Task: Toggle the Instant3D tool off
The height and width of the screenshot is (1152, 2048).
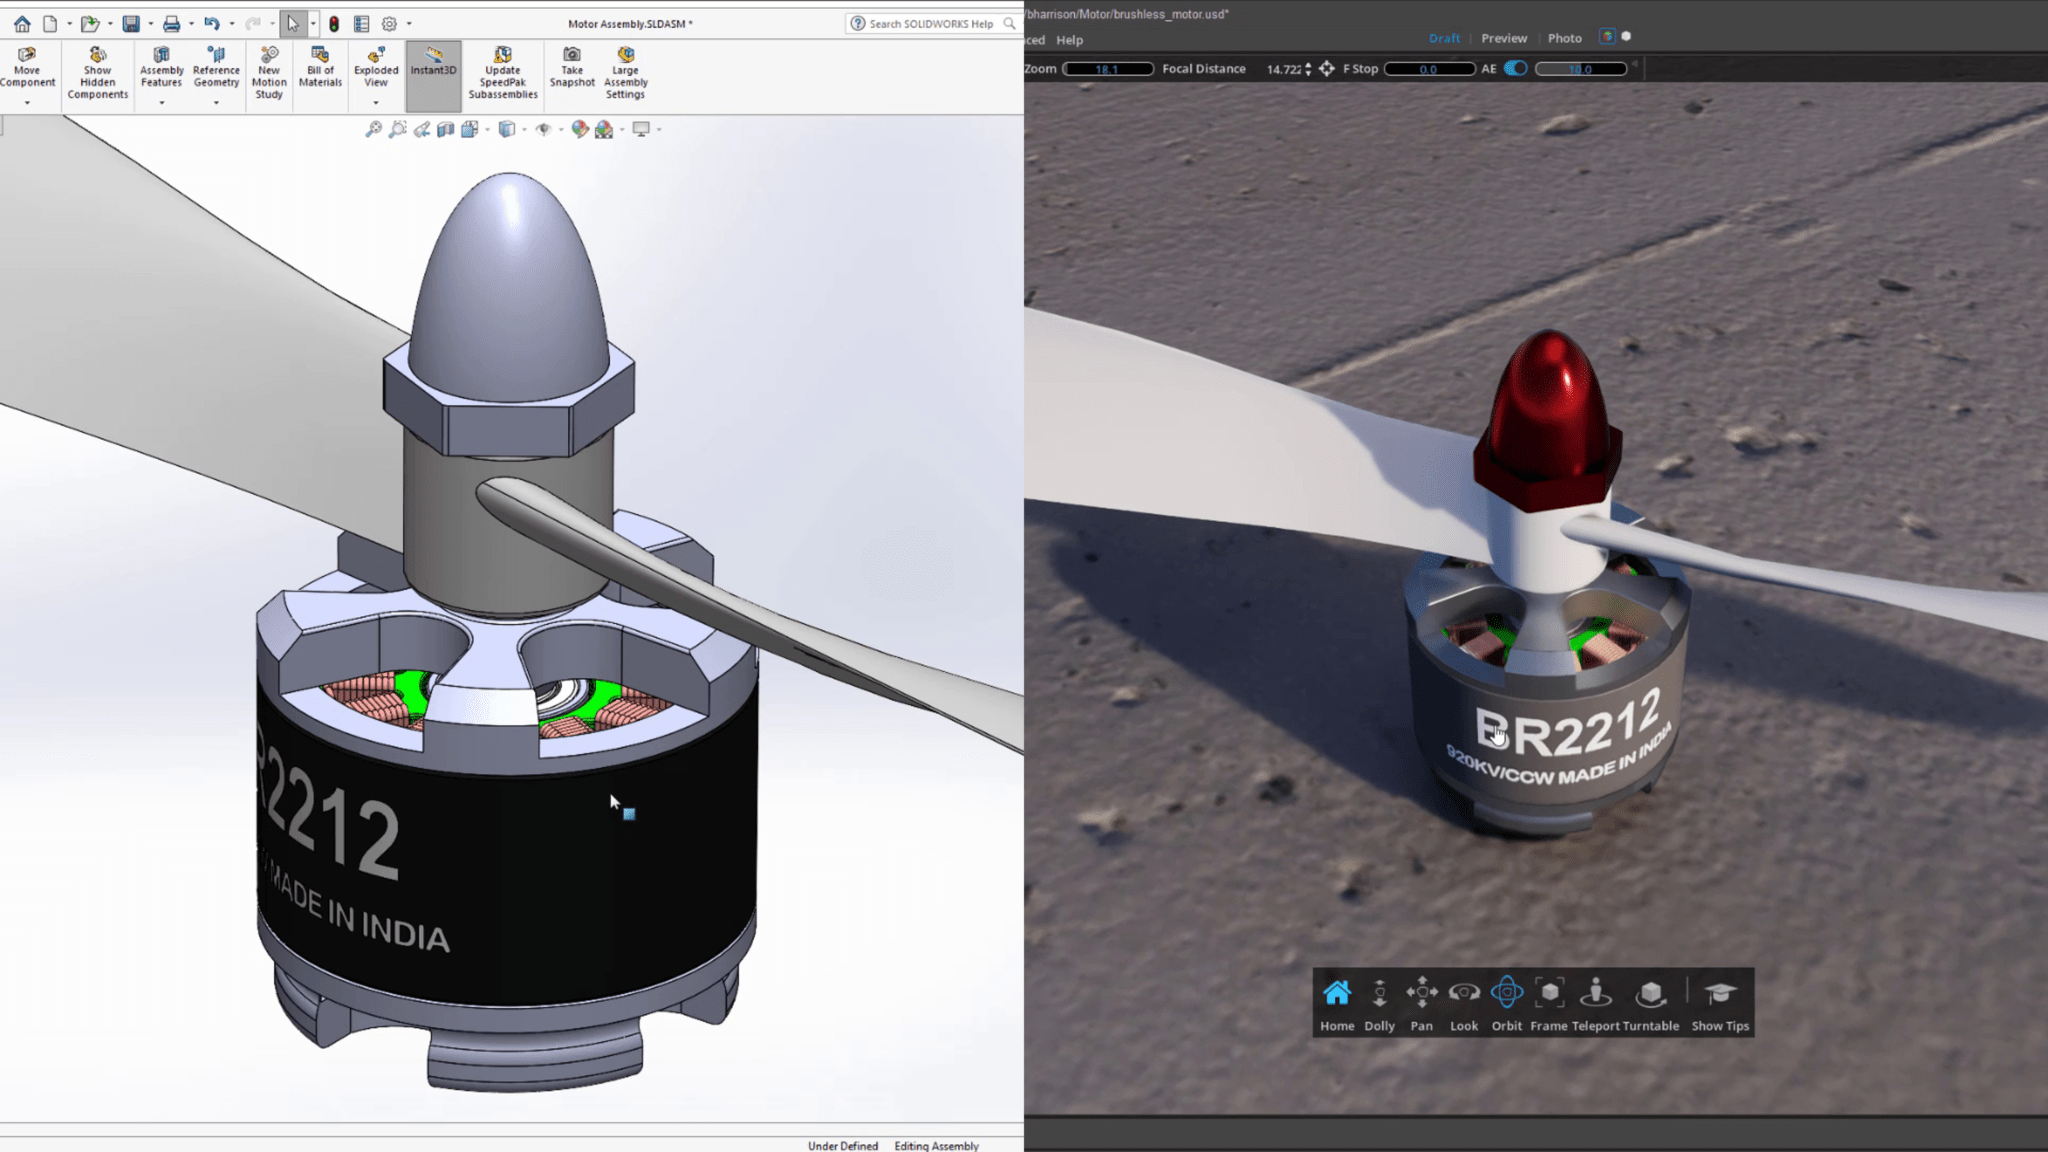Action: 432,70
